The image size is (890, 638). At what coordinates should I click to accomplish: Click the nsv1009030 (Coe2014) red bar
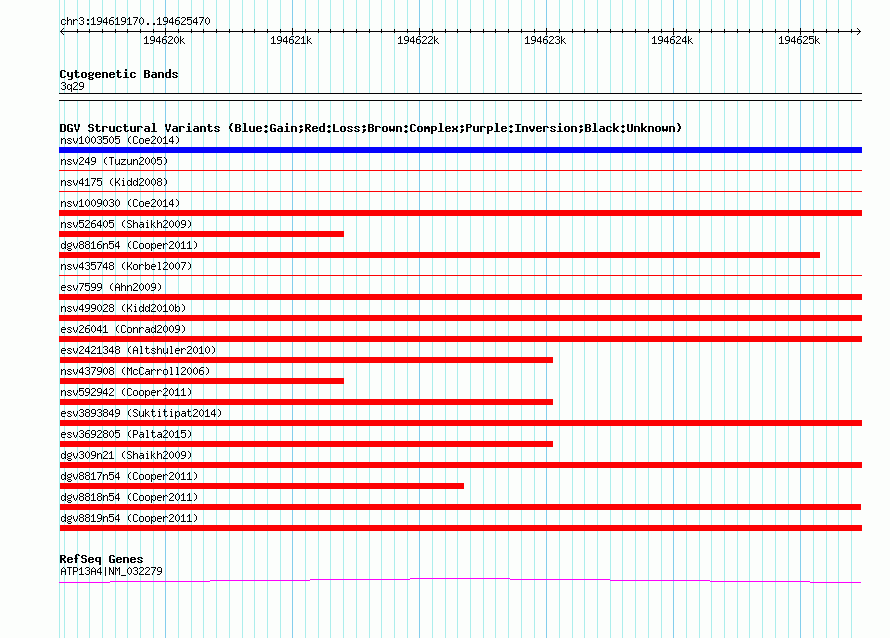(x=460, y=213)
